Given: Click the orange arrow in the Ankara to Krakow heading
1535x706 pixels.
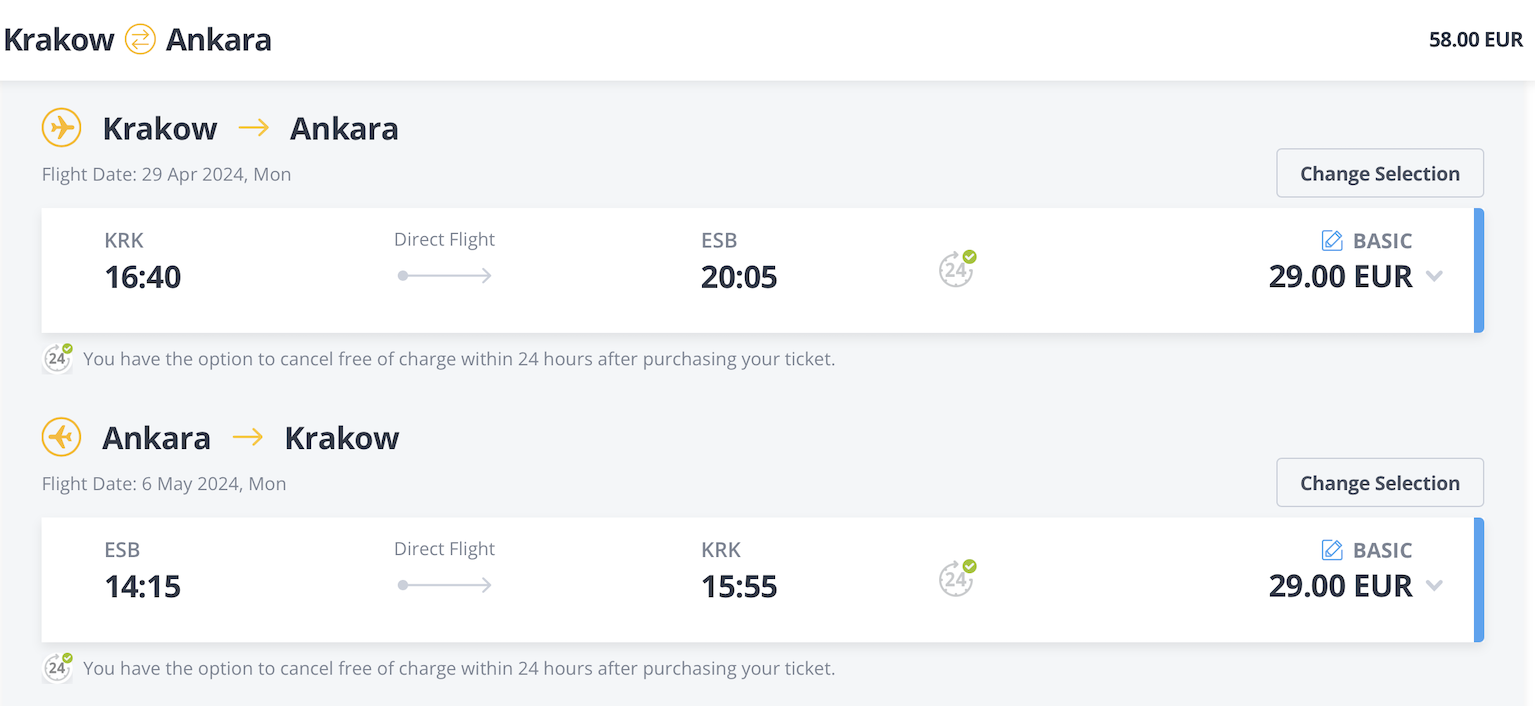Looking at the screenshot, I should coord(248,437).
